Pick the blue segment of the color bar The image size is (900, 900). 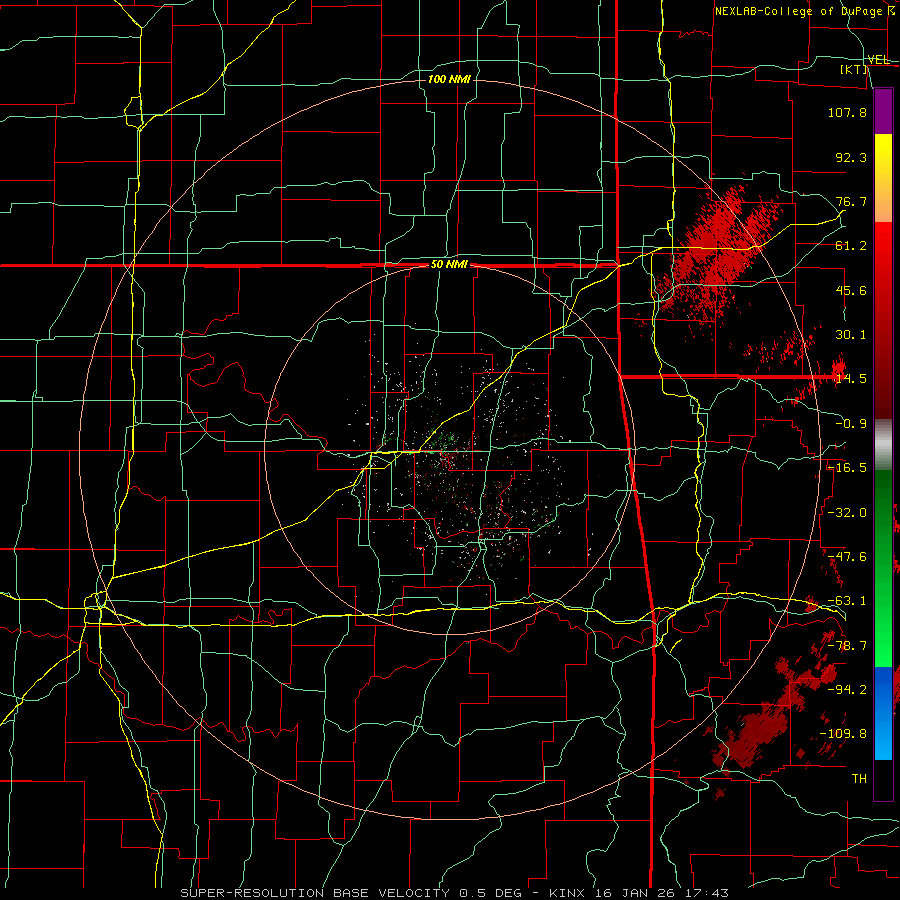click(x=883, y=713)
